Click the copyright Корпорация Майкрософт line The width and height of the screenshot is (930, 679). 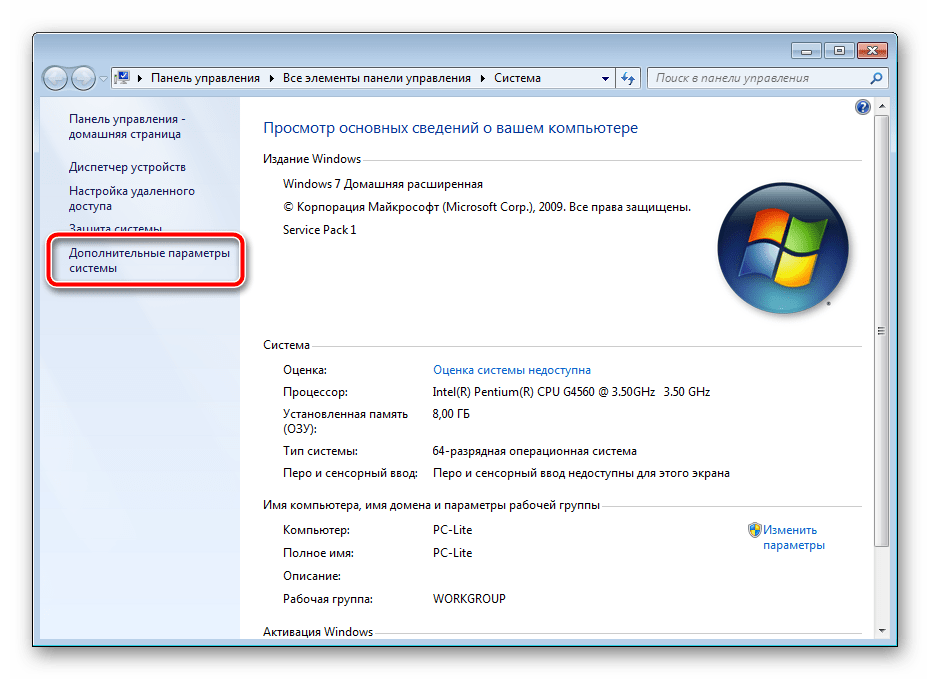487,207
